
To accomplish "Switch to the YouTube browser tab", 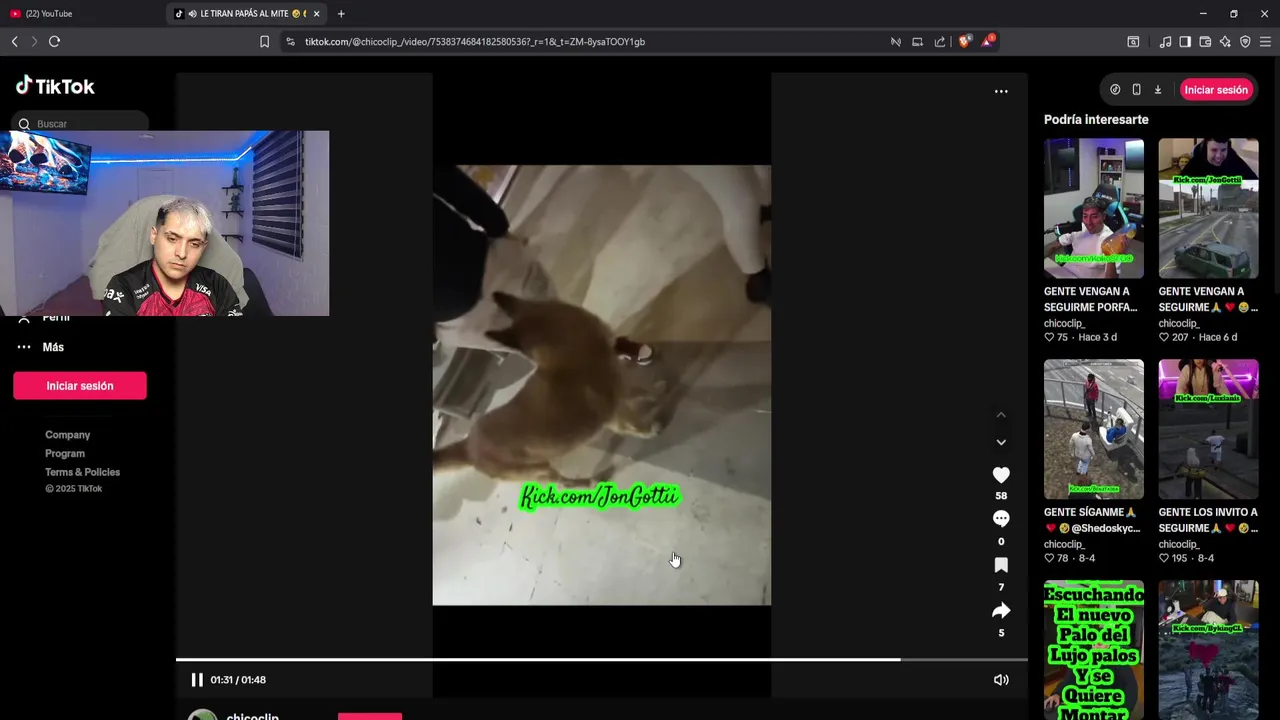I will [x=80, y=14].
